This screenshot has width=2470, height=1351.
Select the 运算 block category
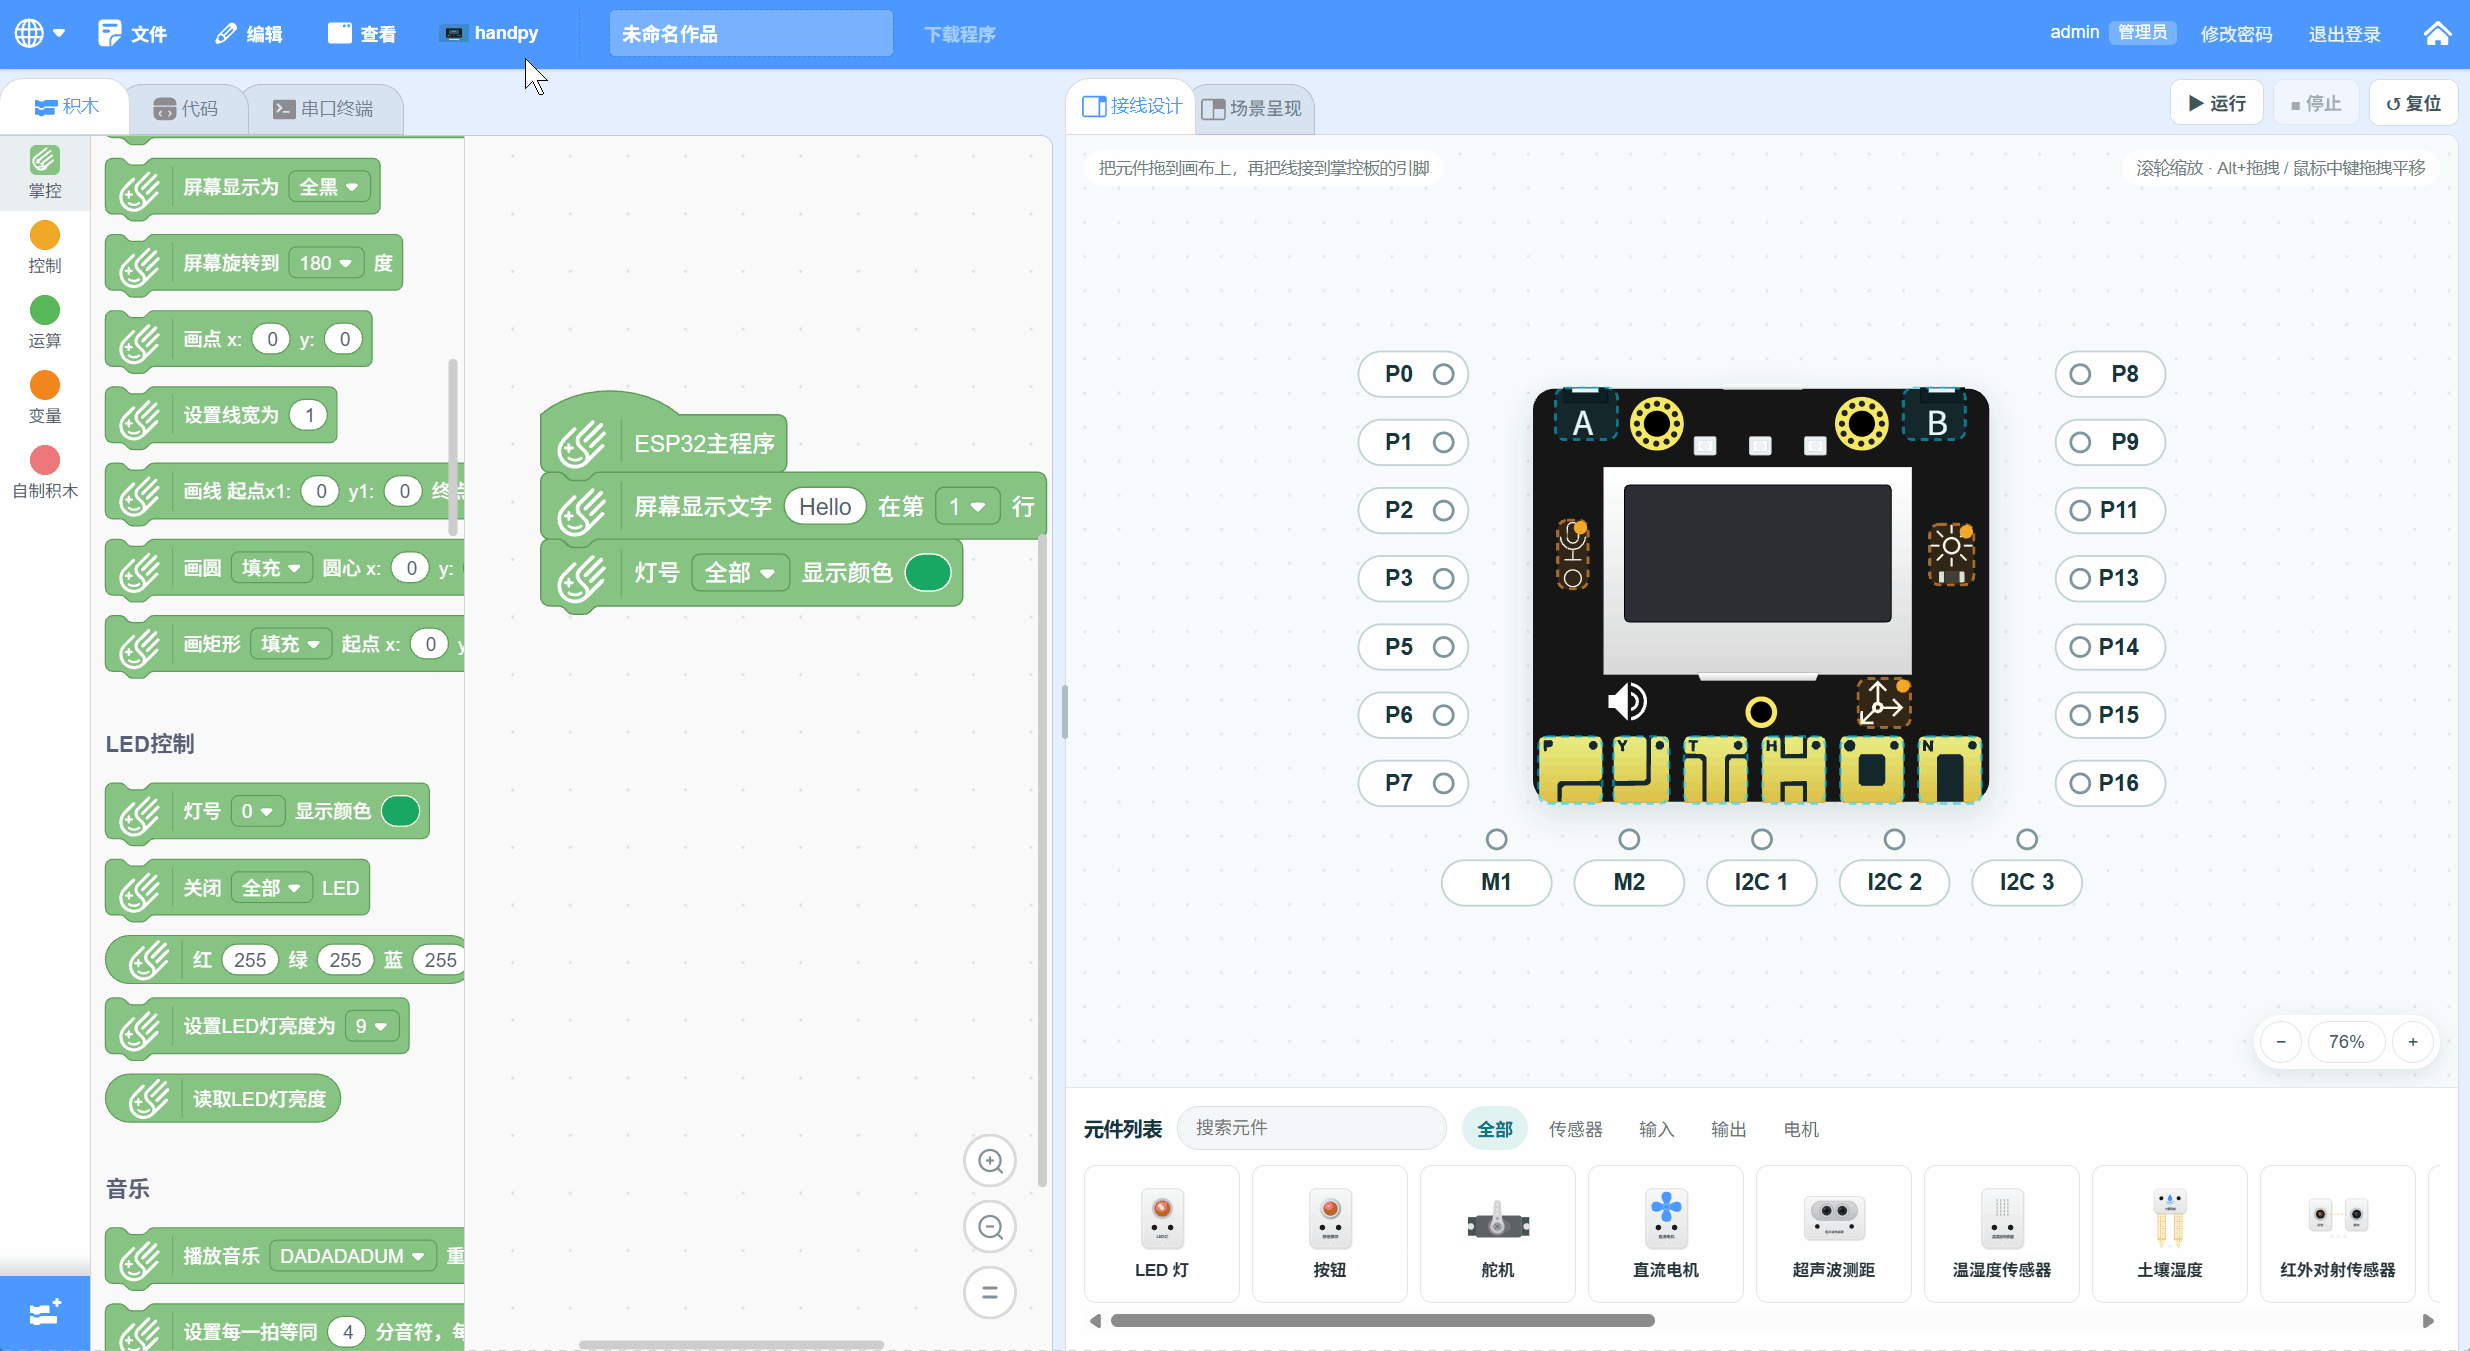pos(44,322)
